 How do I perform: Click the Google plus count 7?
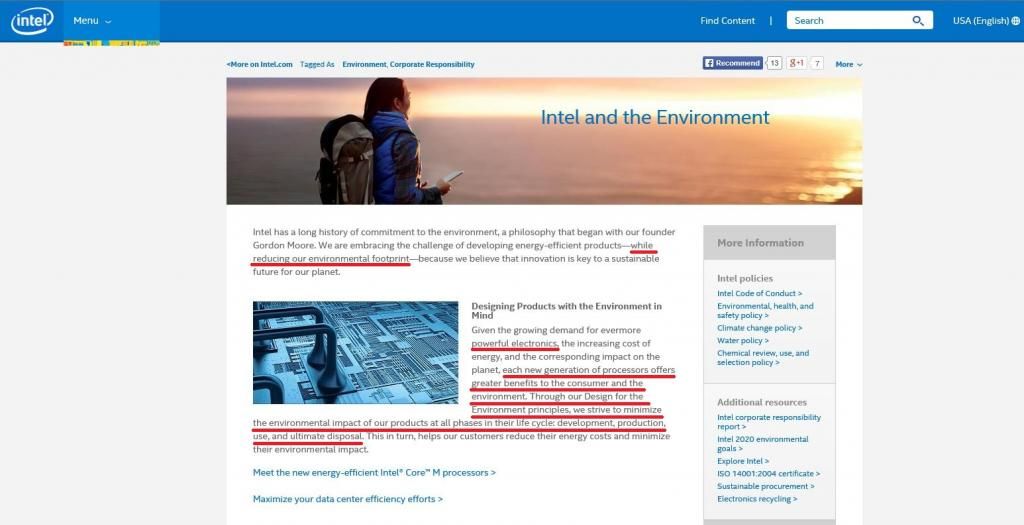pos(818,63)
